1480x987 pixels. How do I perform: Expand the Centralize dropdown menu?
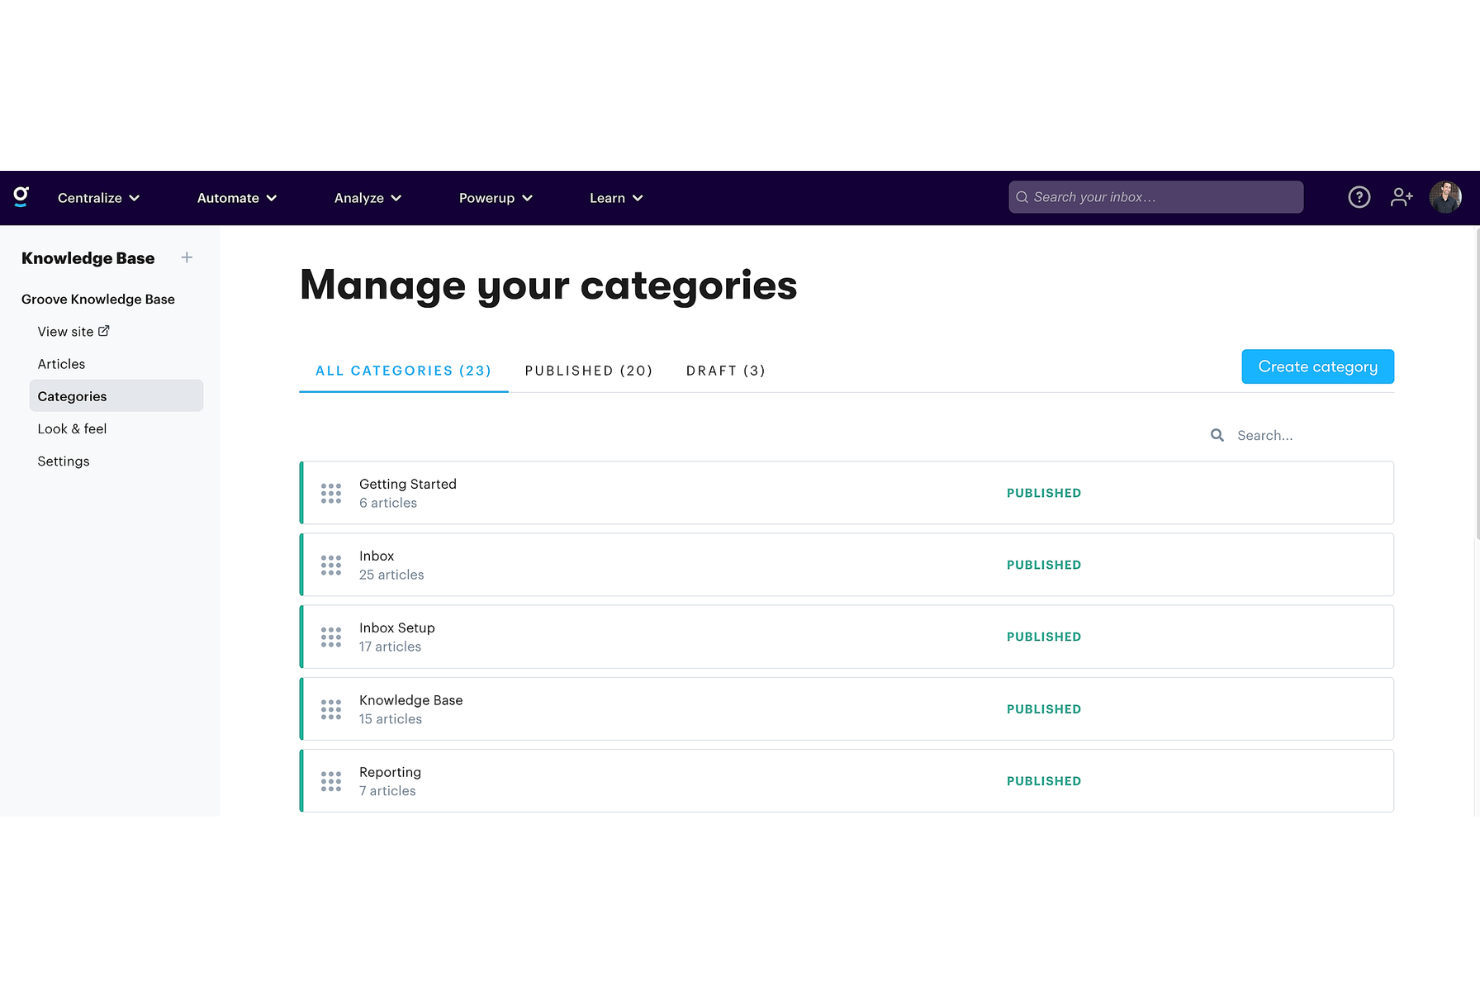pyautogui.click(x=98, y=198)
